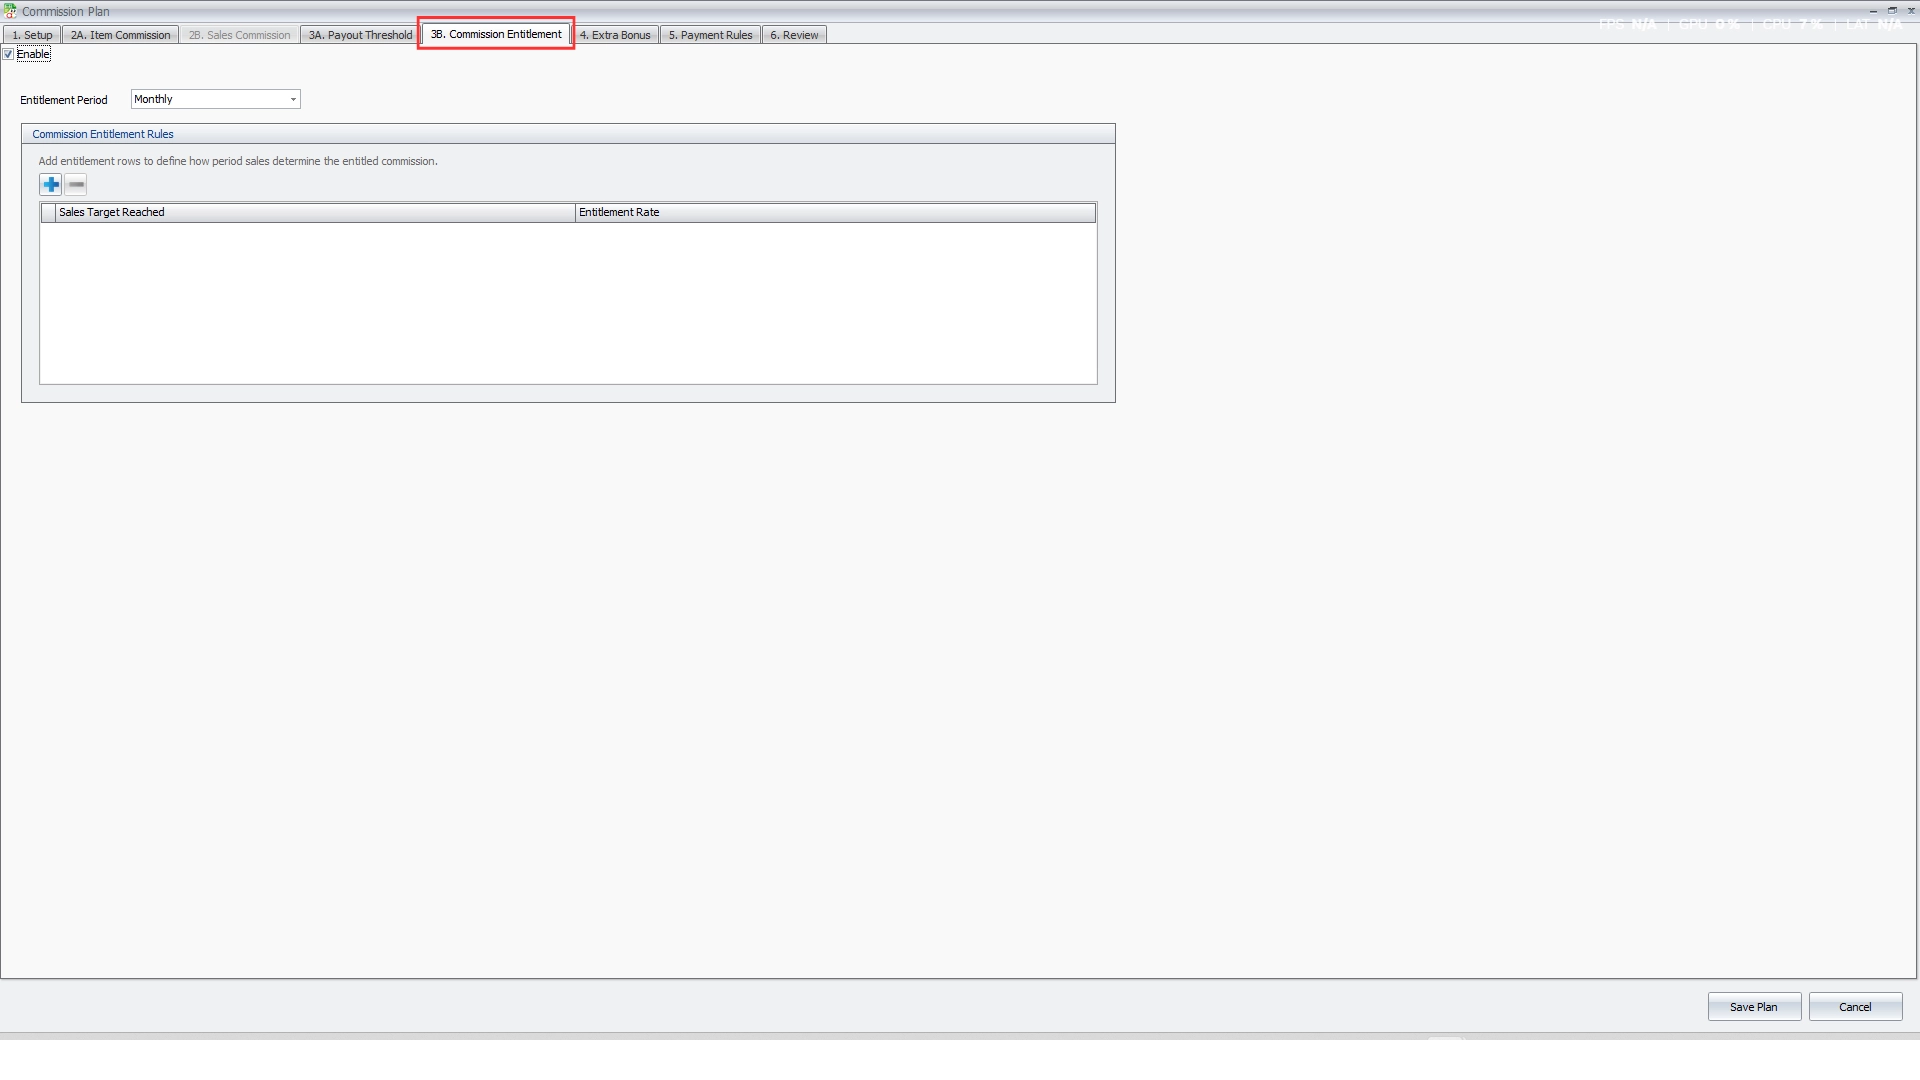
Task: Click the Entitlement Rate column header
Action: 835,212
